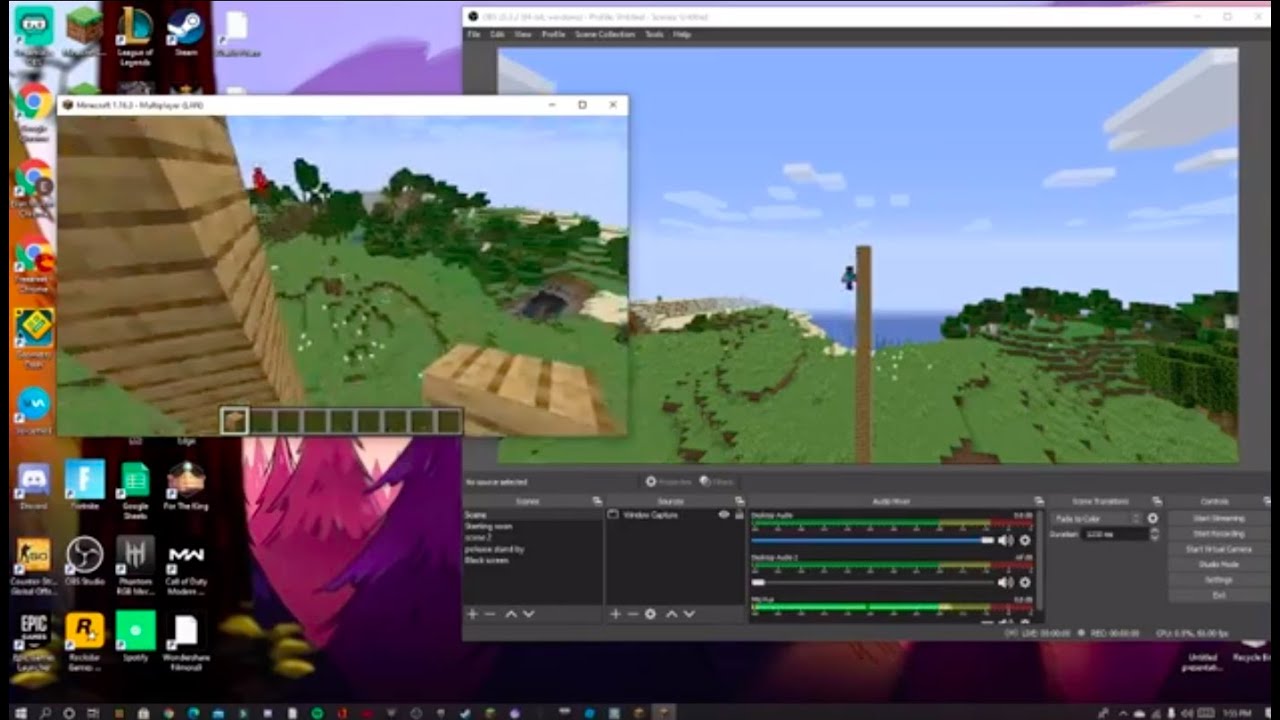
Task: Mute Desktop Audio speaker icon
Action: point(1005,540)
